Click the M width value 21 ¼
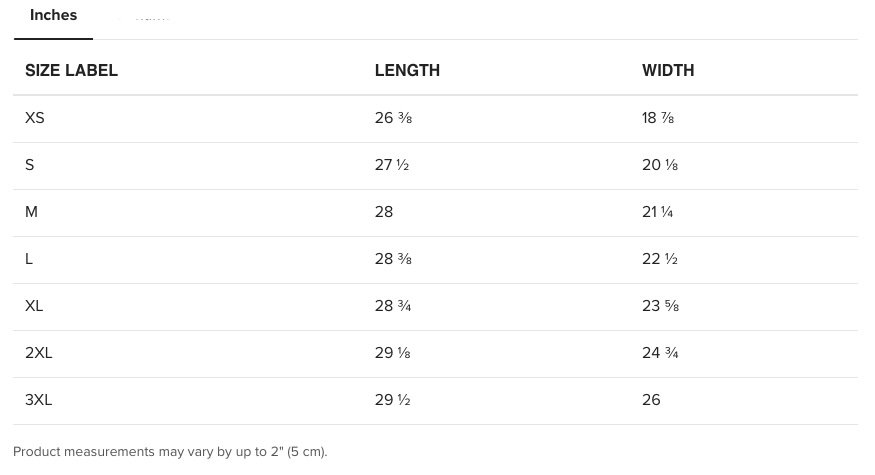 pos(657,212)
